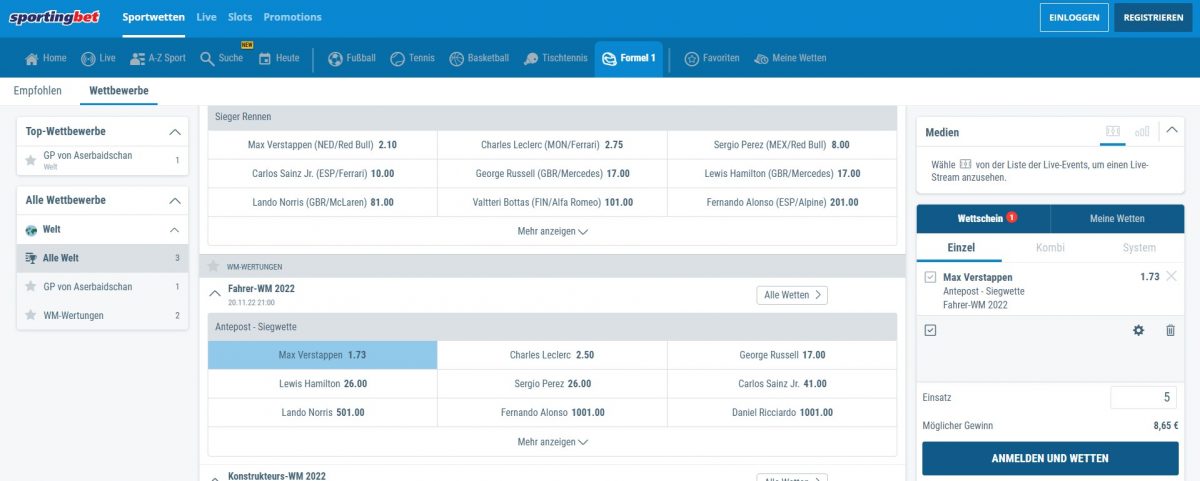Expand Mehr anzeigen under Sieger Rennen

(552, 231)
